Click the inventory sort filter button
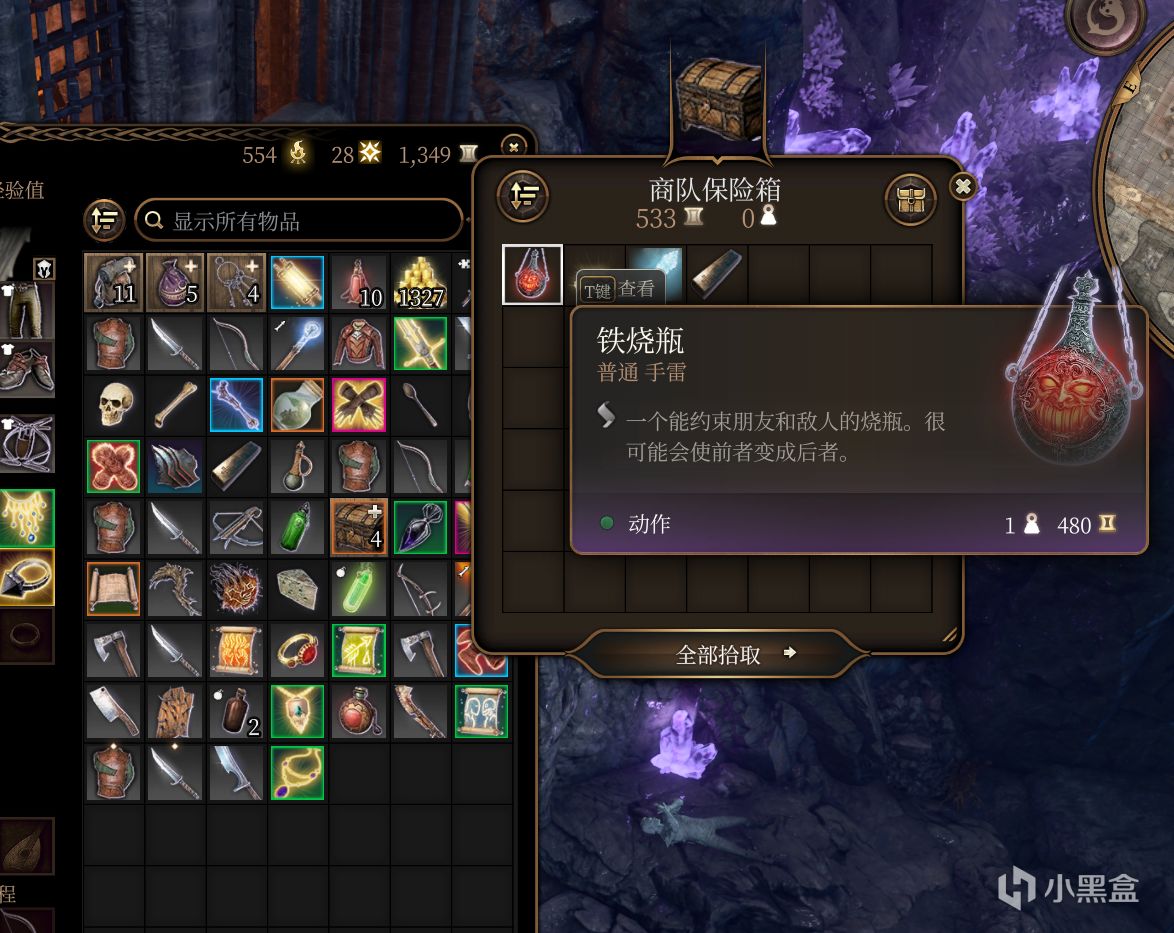1174x933 pixels. [x=104, y=219]
